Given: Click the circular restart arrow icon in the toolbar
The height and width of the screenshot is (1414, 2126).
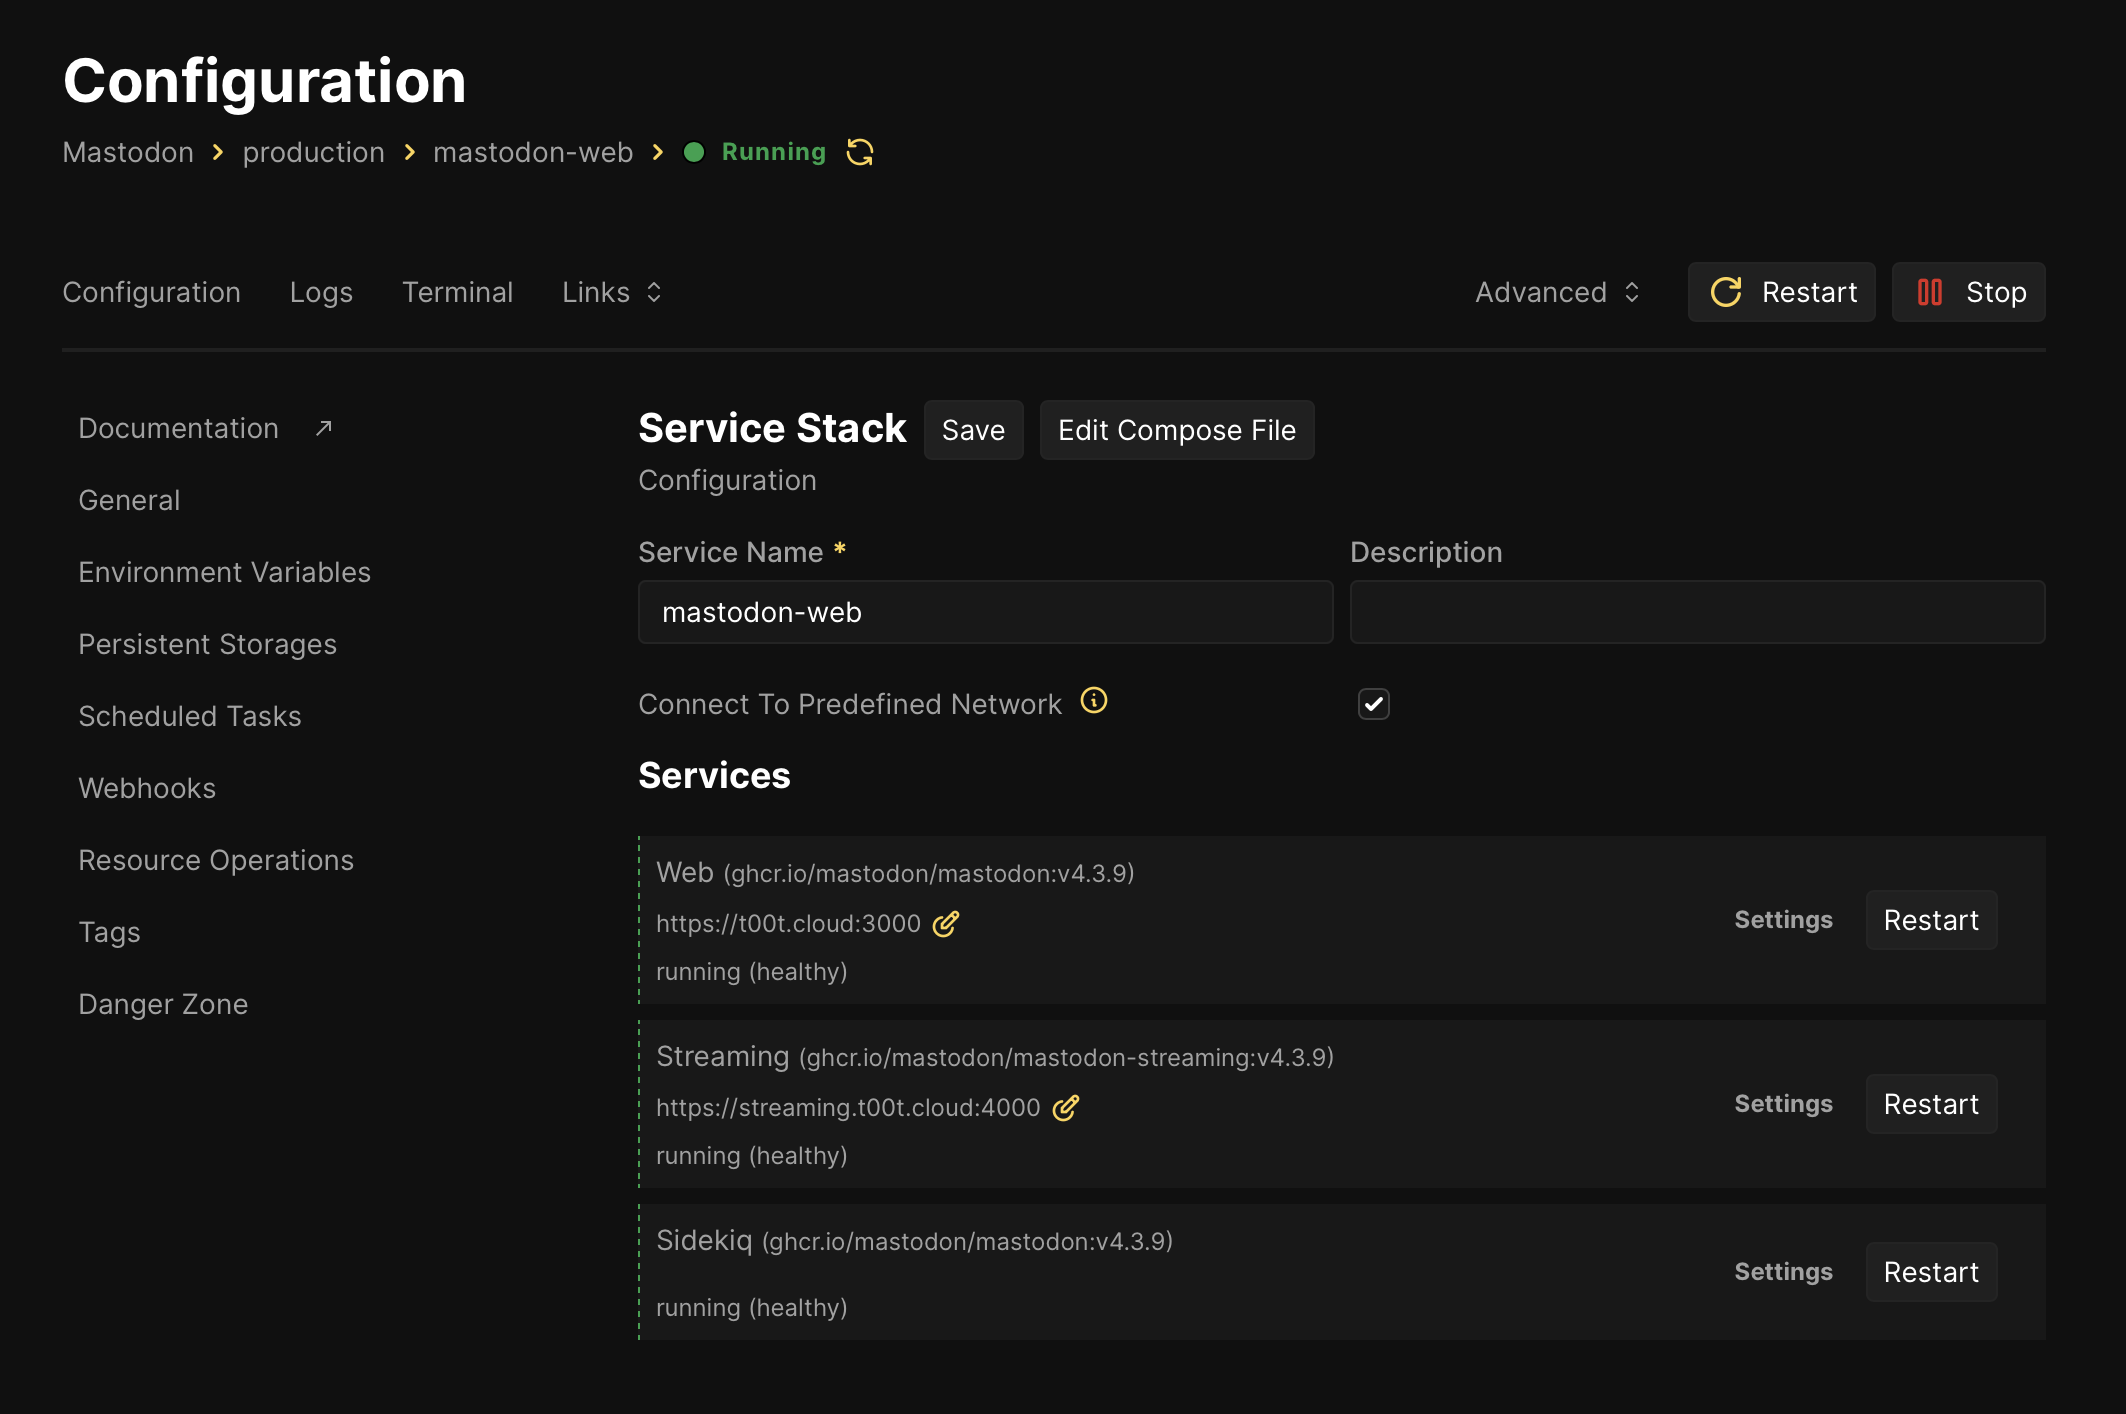Looking at the screenshot, I should click(x=1727, y=292).
